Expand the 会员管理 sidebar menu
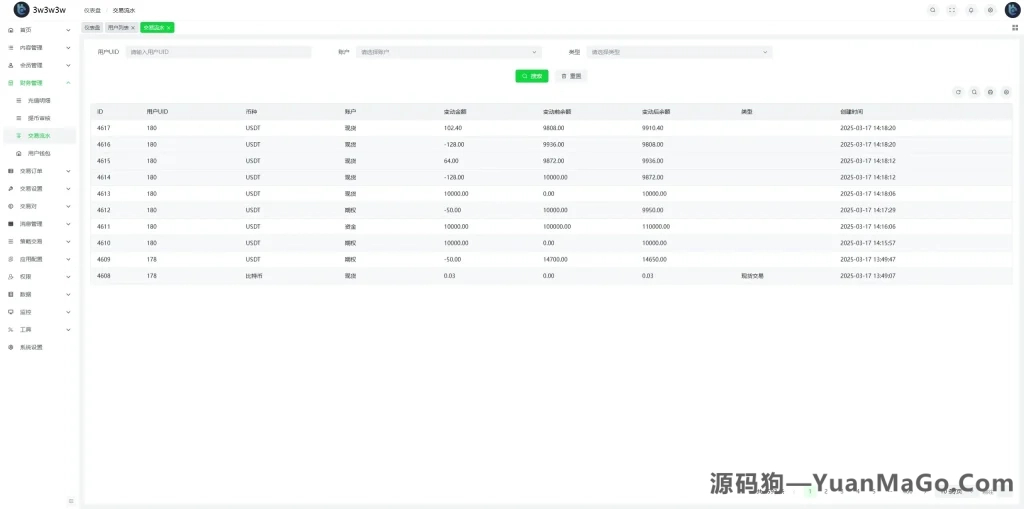Screen dimensions: 1024x509 tap(39, 65)
